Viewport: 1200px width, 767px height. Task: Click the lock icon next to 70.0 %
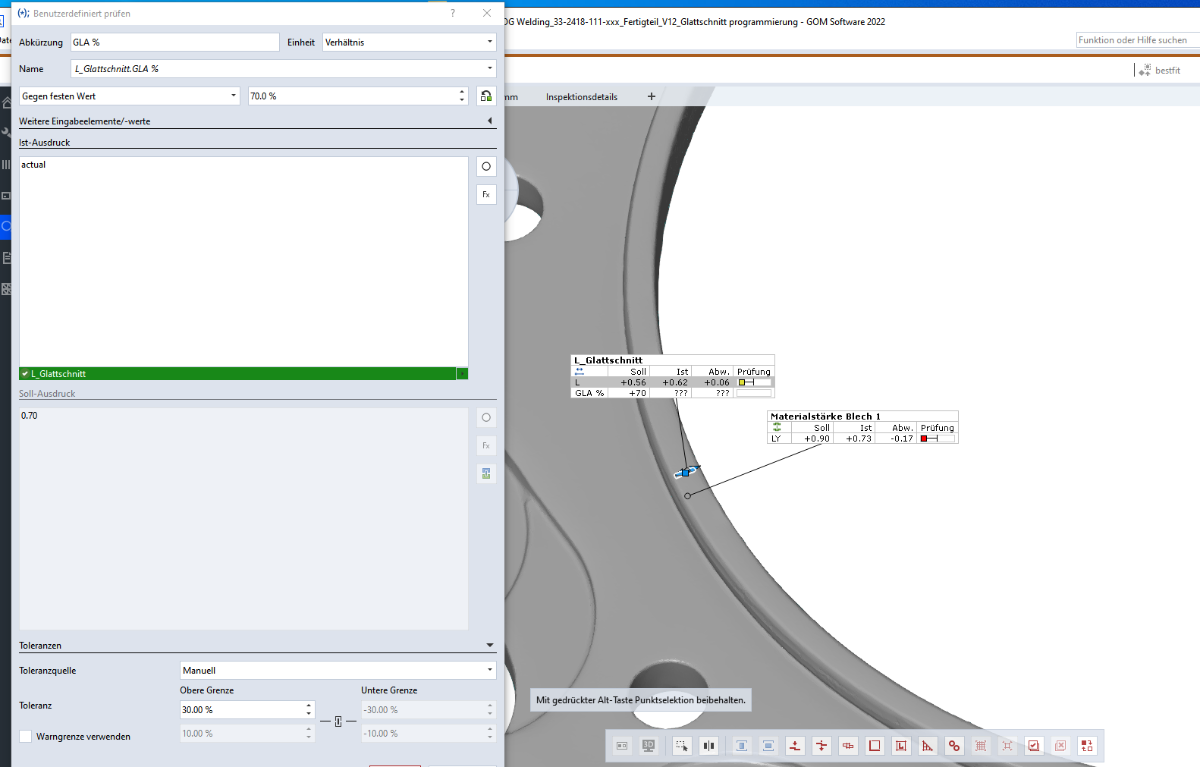point(486,96)
